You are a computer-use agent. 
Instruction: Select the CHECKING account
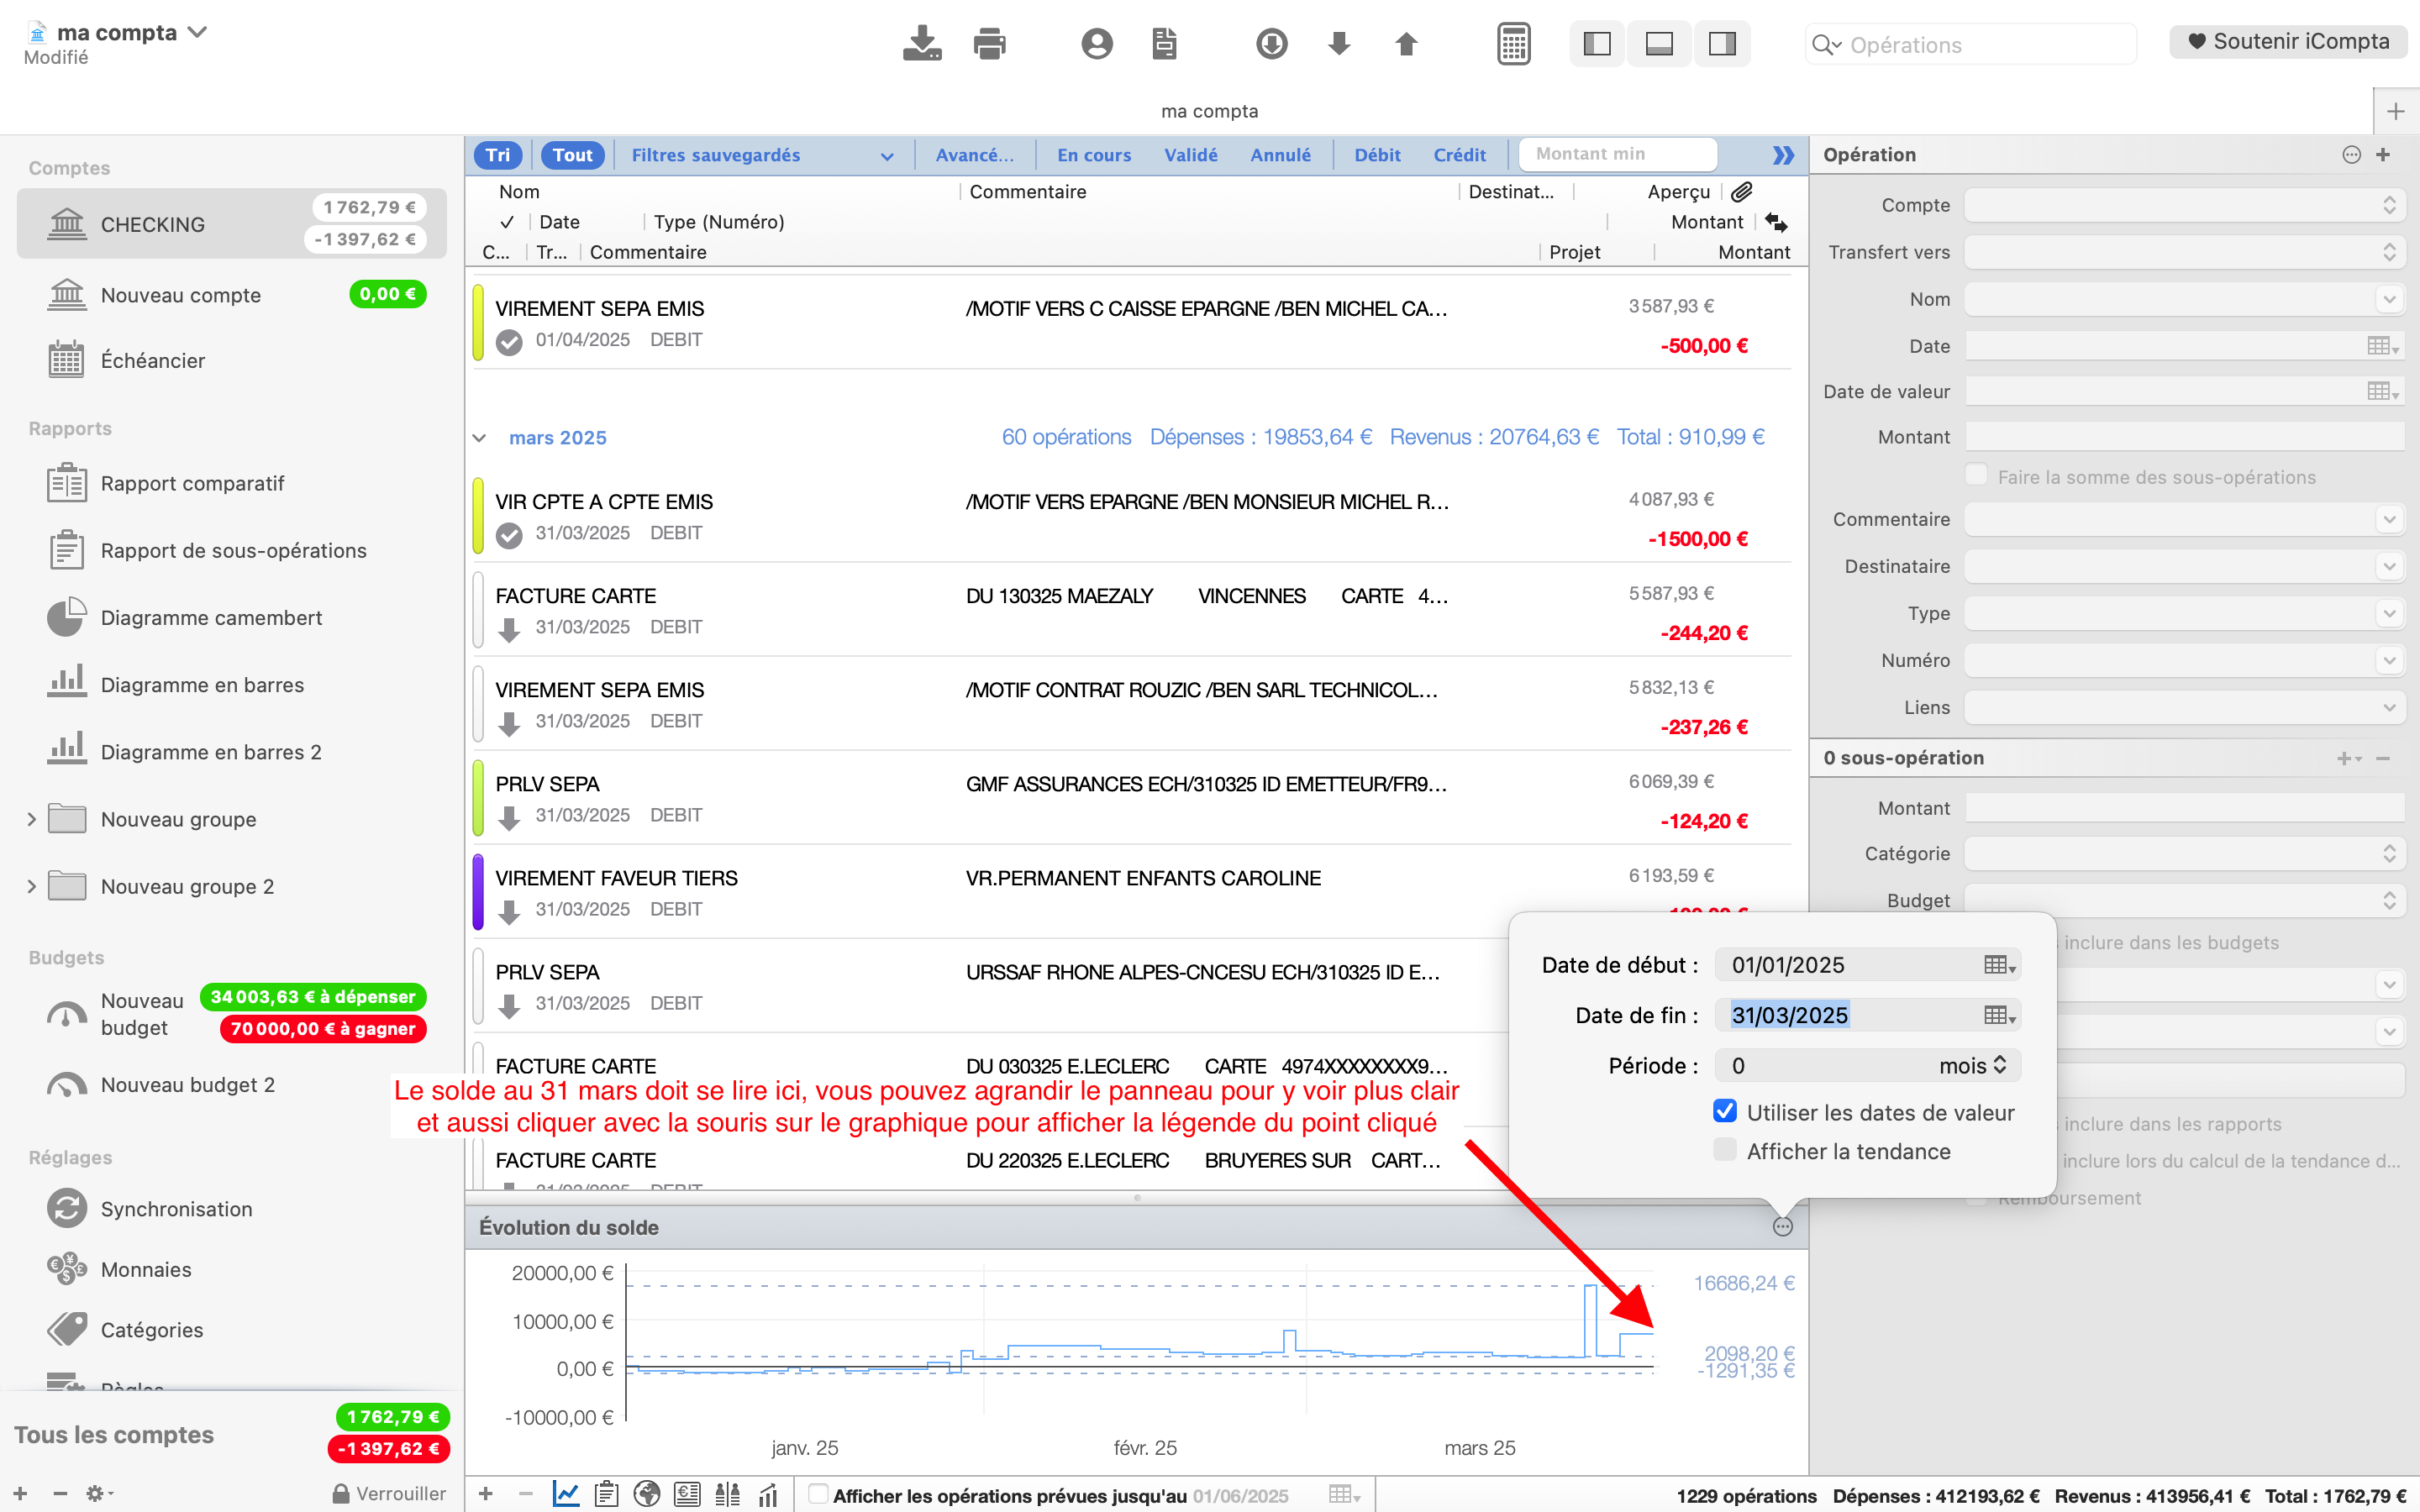tap(232, 224)
